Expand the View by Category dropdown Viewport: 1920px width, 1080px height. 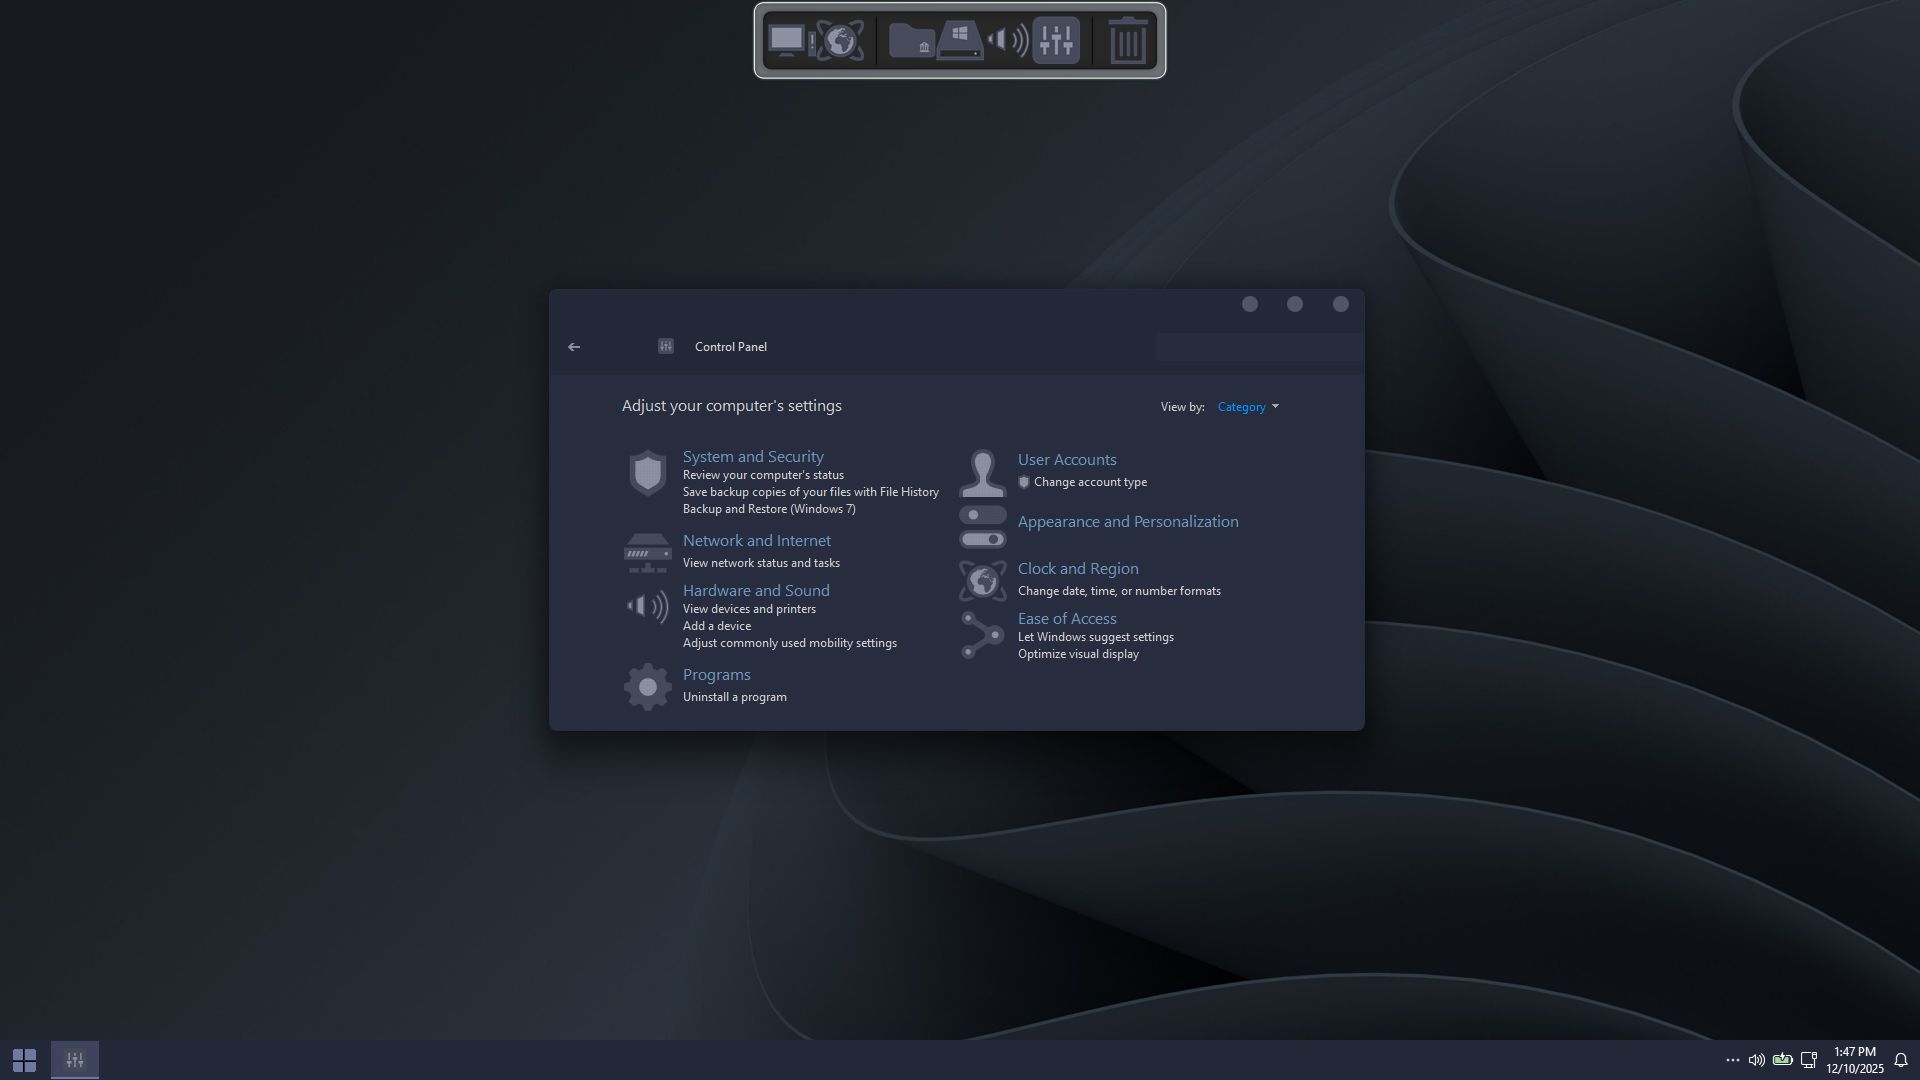click(1248, 407)
